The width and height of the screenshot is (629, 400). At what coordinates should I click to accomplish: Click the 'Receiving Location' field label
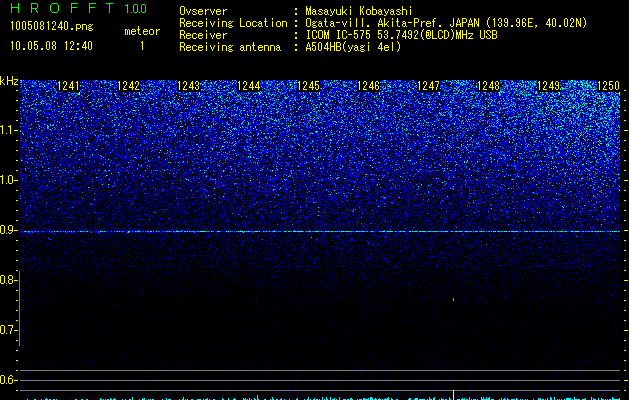[233, 23]
